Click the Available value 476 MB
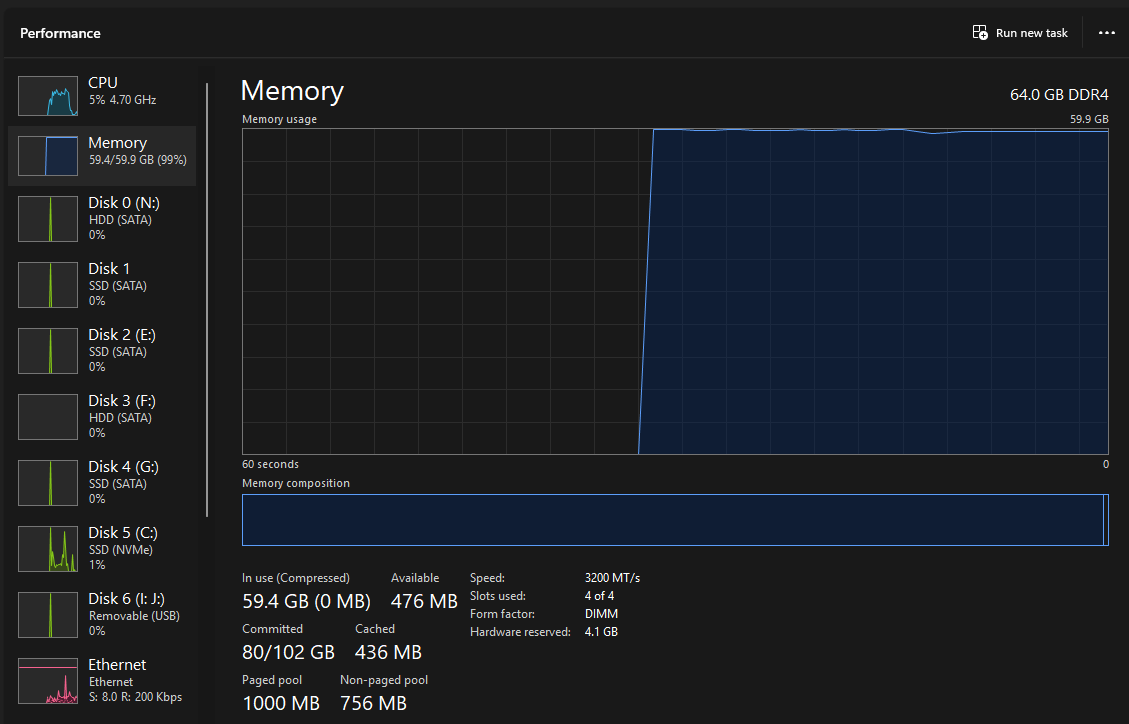This screenshot has width=1129, height=724. [x=424, y=601]
